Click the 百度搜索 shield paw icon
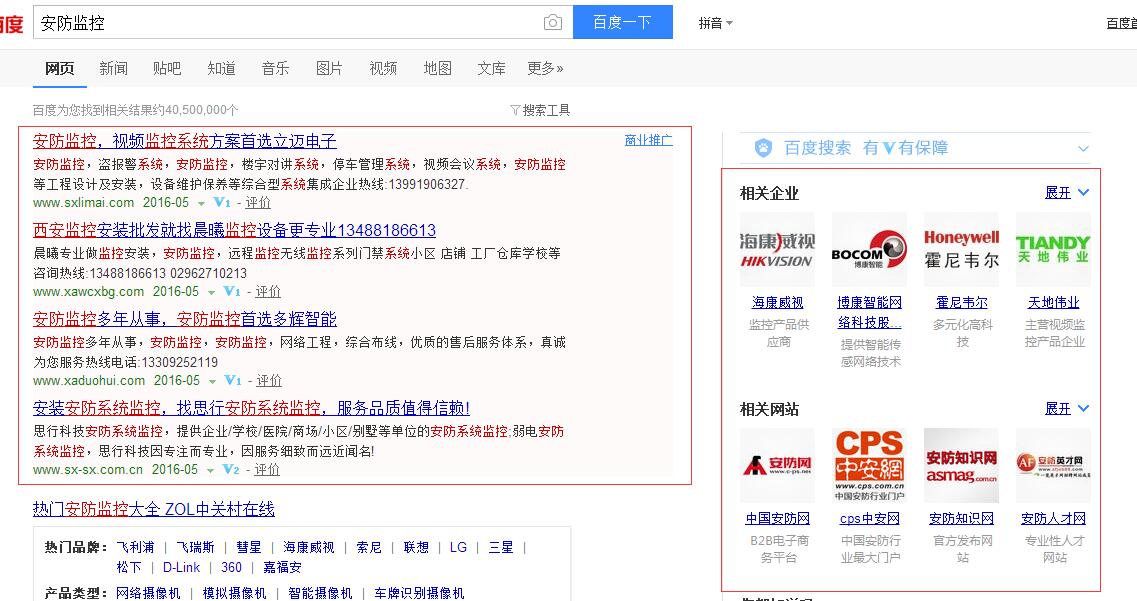The height and width of the screenshot is (601, 1137). point(763,148)
